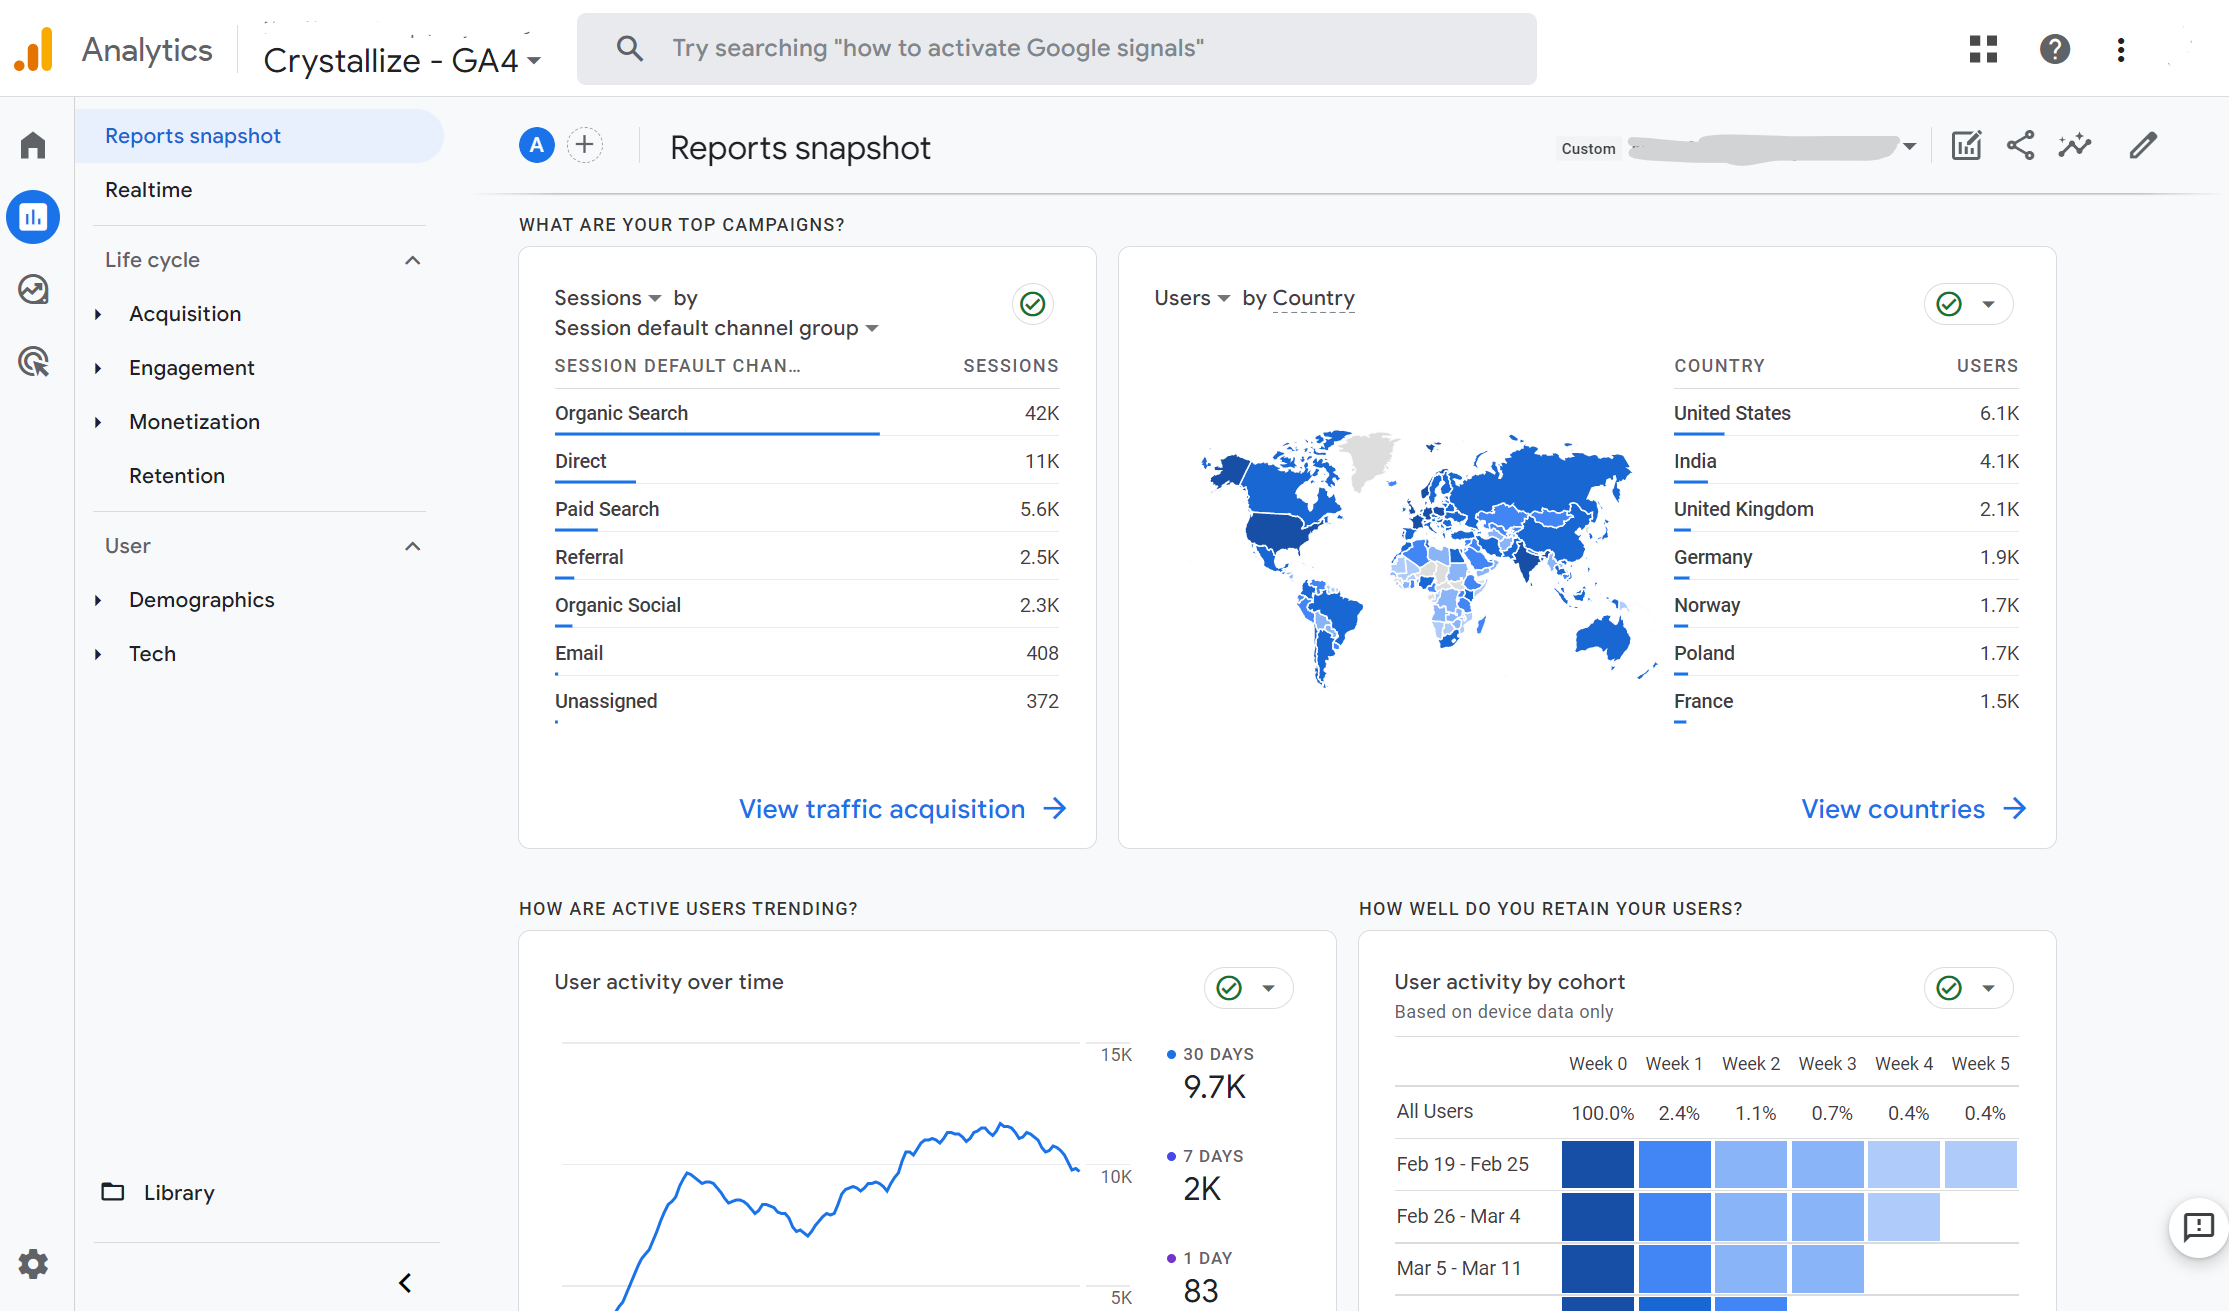Open the Insights sparkline icon

[2075, 146]
